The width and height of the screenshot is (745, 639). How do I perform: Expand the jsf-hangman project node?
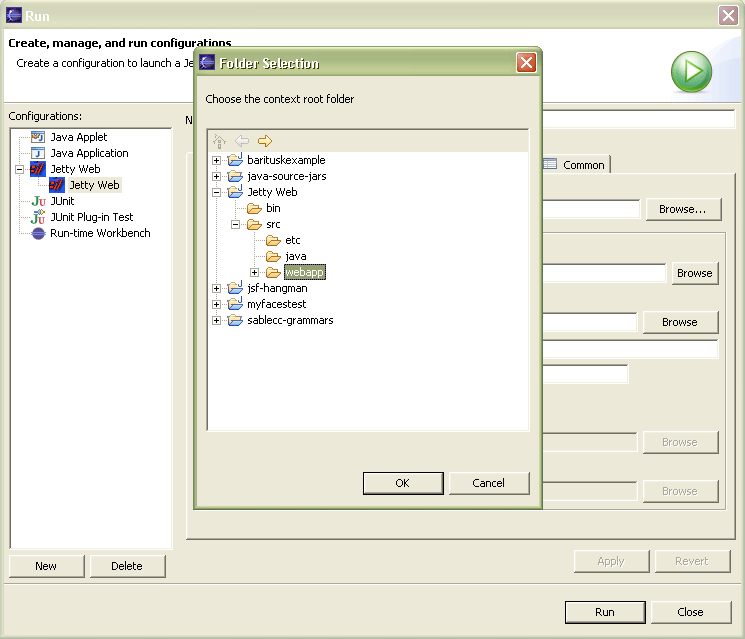click(x=216, y=288)
